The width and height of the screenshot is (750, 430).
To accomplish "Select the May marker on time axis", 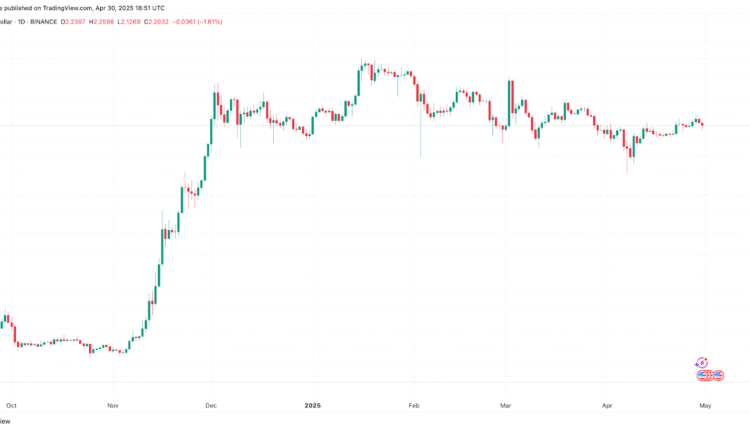I will point(705,406).
